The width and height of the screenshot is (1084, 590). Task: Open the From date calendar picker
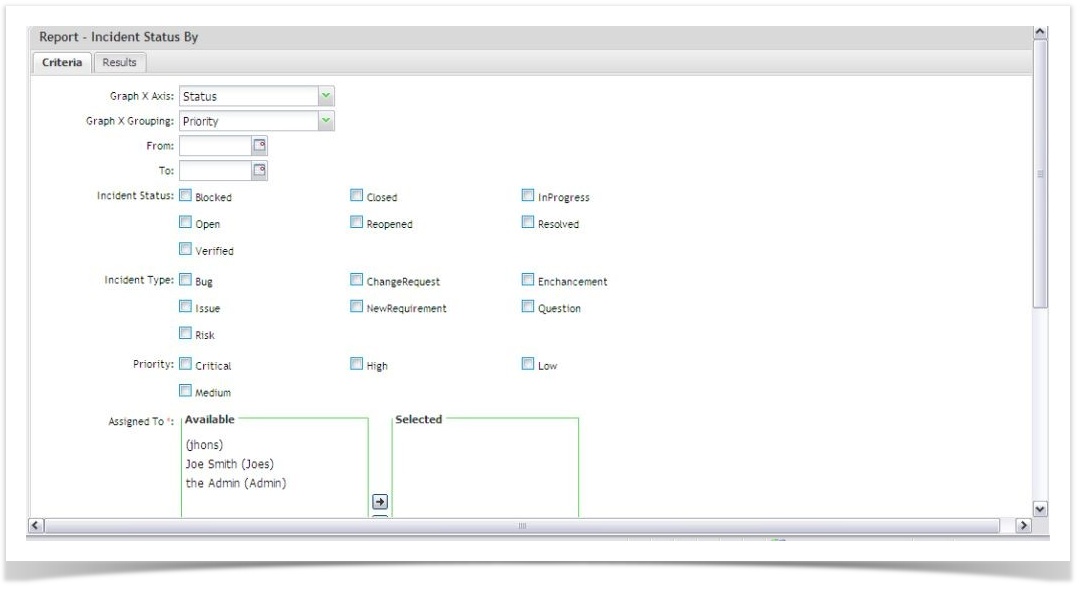point(258,147)
